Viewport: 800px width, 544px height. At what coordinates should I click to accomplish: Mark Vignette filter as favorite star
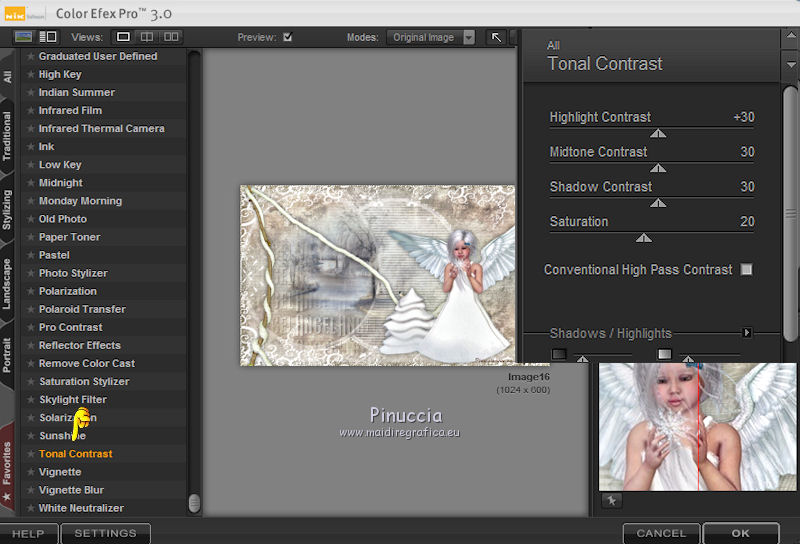[x=31, y=472]
